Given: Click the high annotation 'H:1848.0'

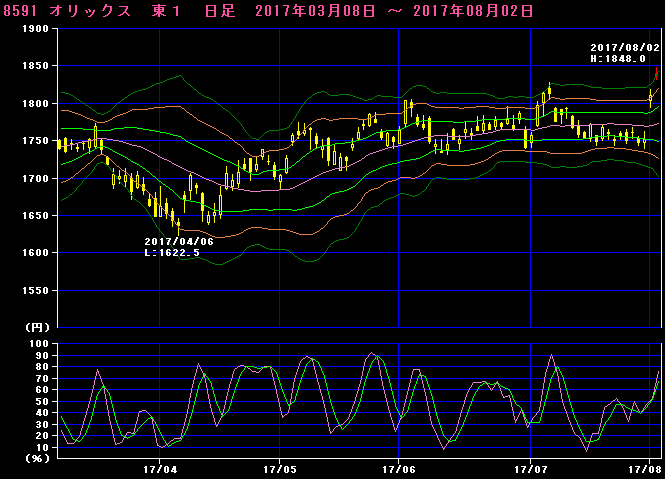Looking at the screenshot, I should (618, 59).
